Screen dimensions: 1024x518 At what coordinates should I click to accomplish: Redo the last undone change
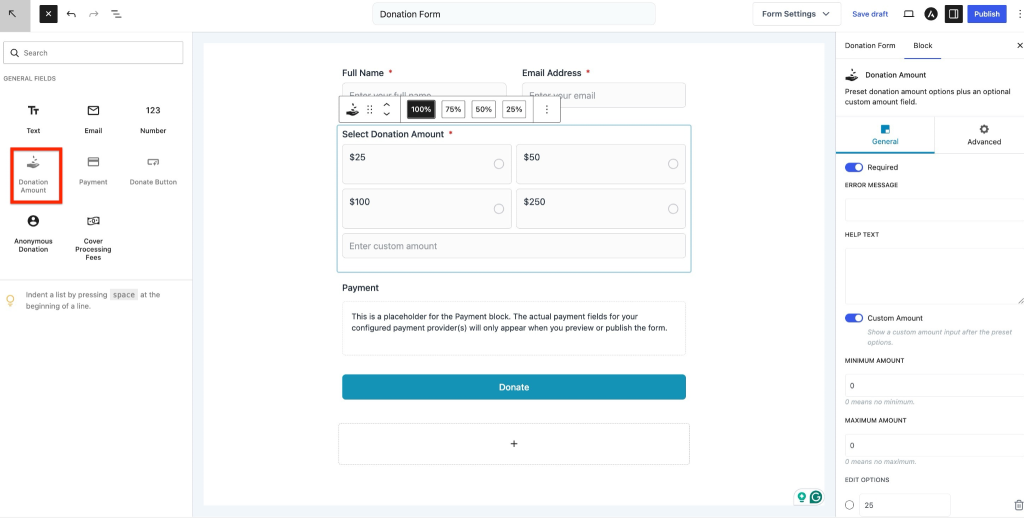coord(93,14)
